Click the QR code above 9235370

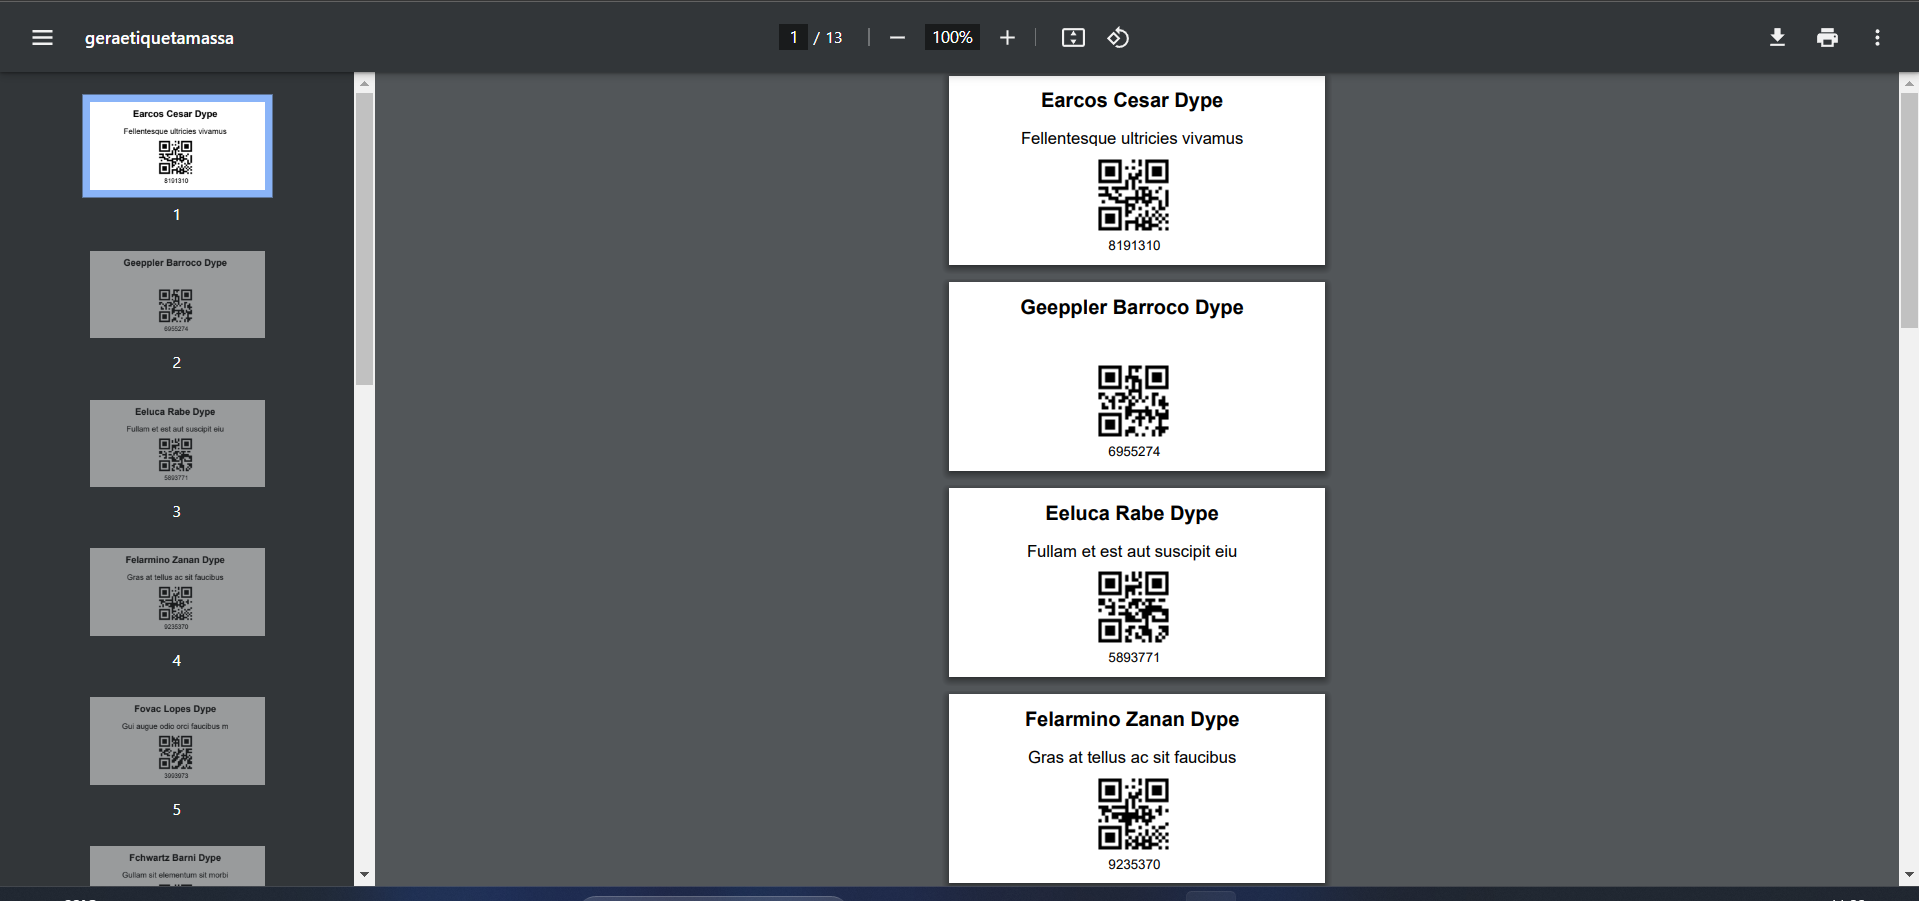point(1133,814)
